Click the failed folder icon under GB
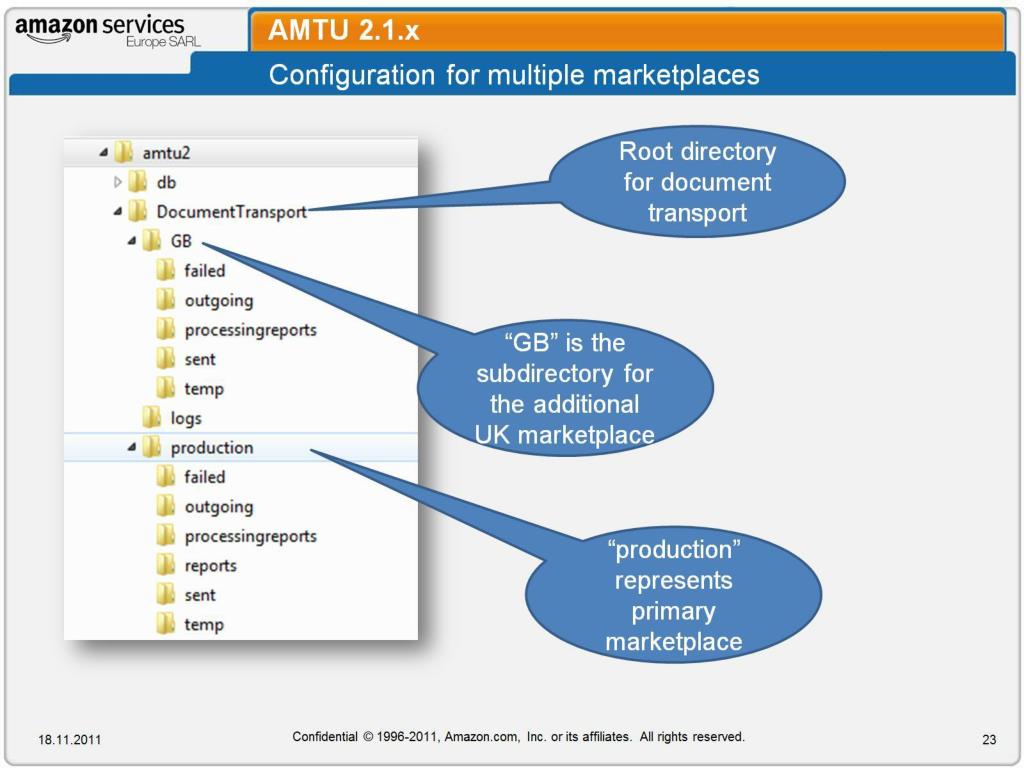Image resolution: width=1024 pixels, height=768 pixels. (166, 270)
